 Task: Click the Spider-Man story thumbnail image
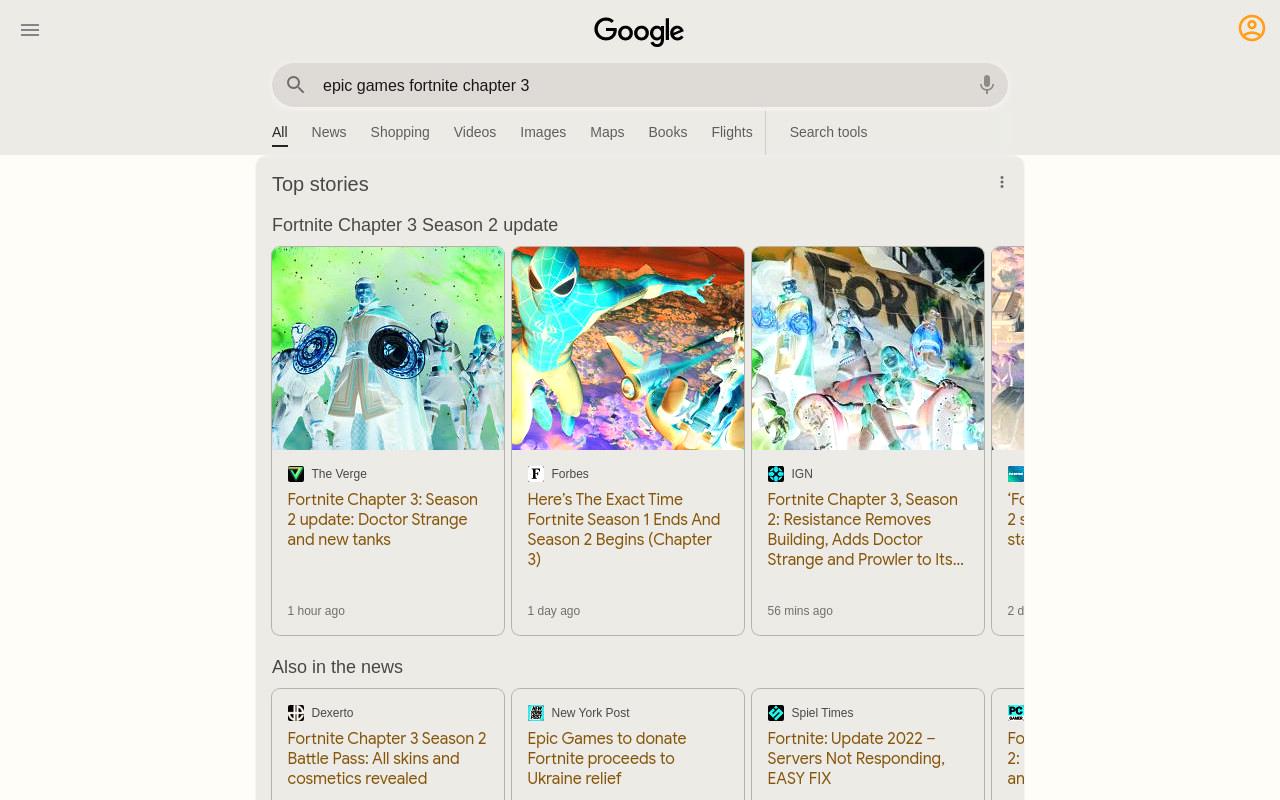(628, 348)
